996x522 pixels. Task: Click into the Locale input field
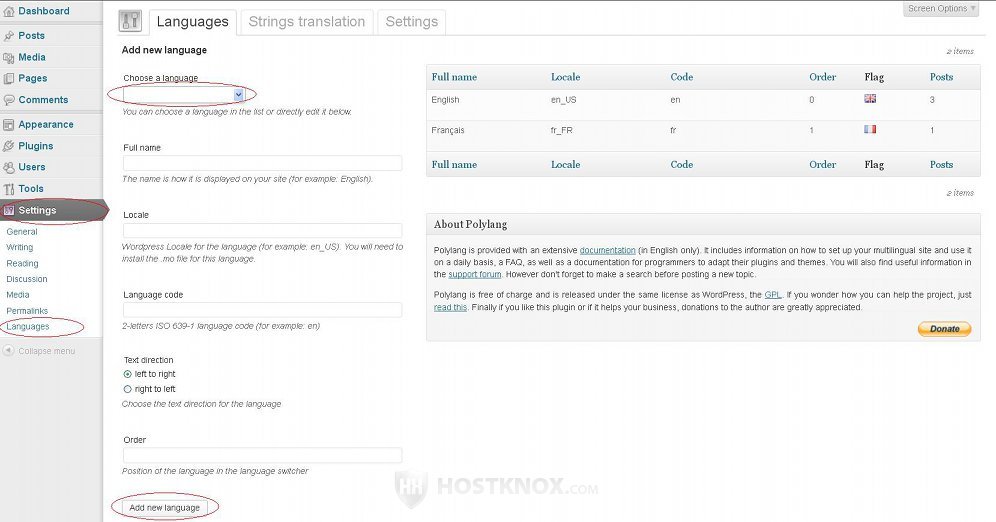262,231
